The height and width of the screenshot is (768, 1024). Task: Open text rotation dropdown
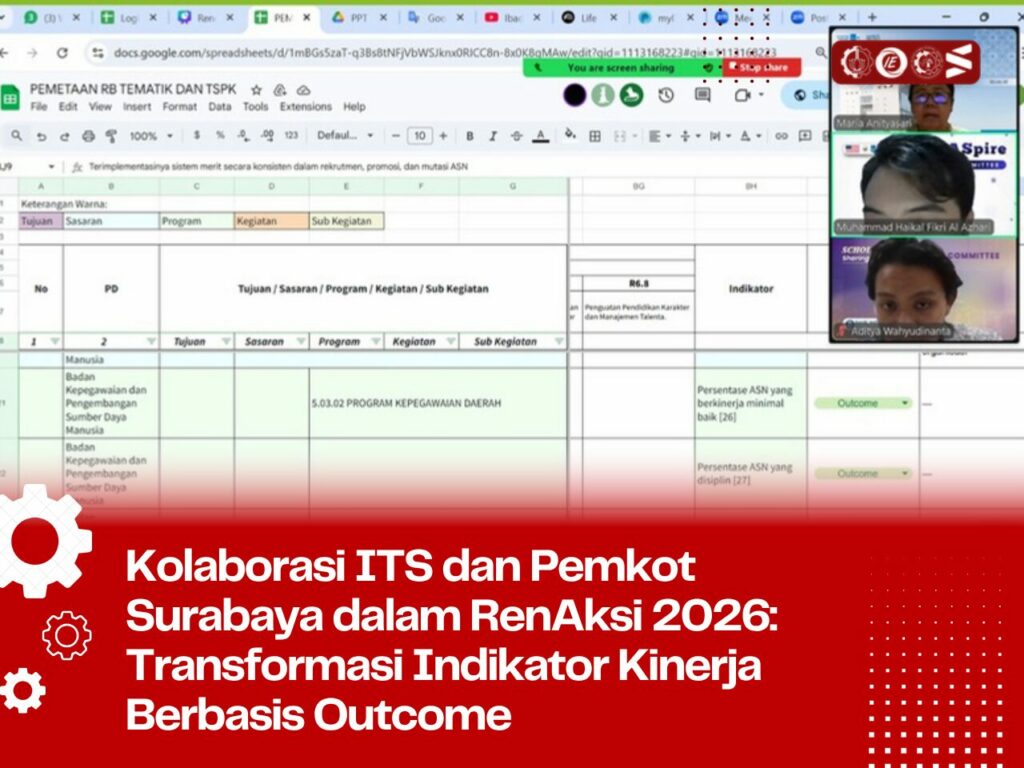pos(750,136)
